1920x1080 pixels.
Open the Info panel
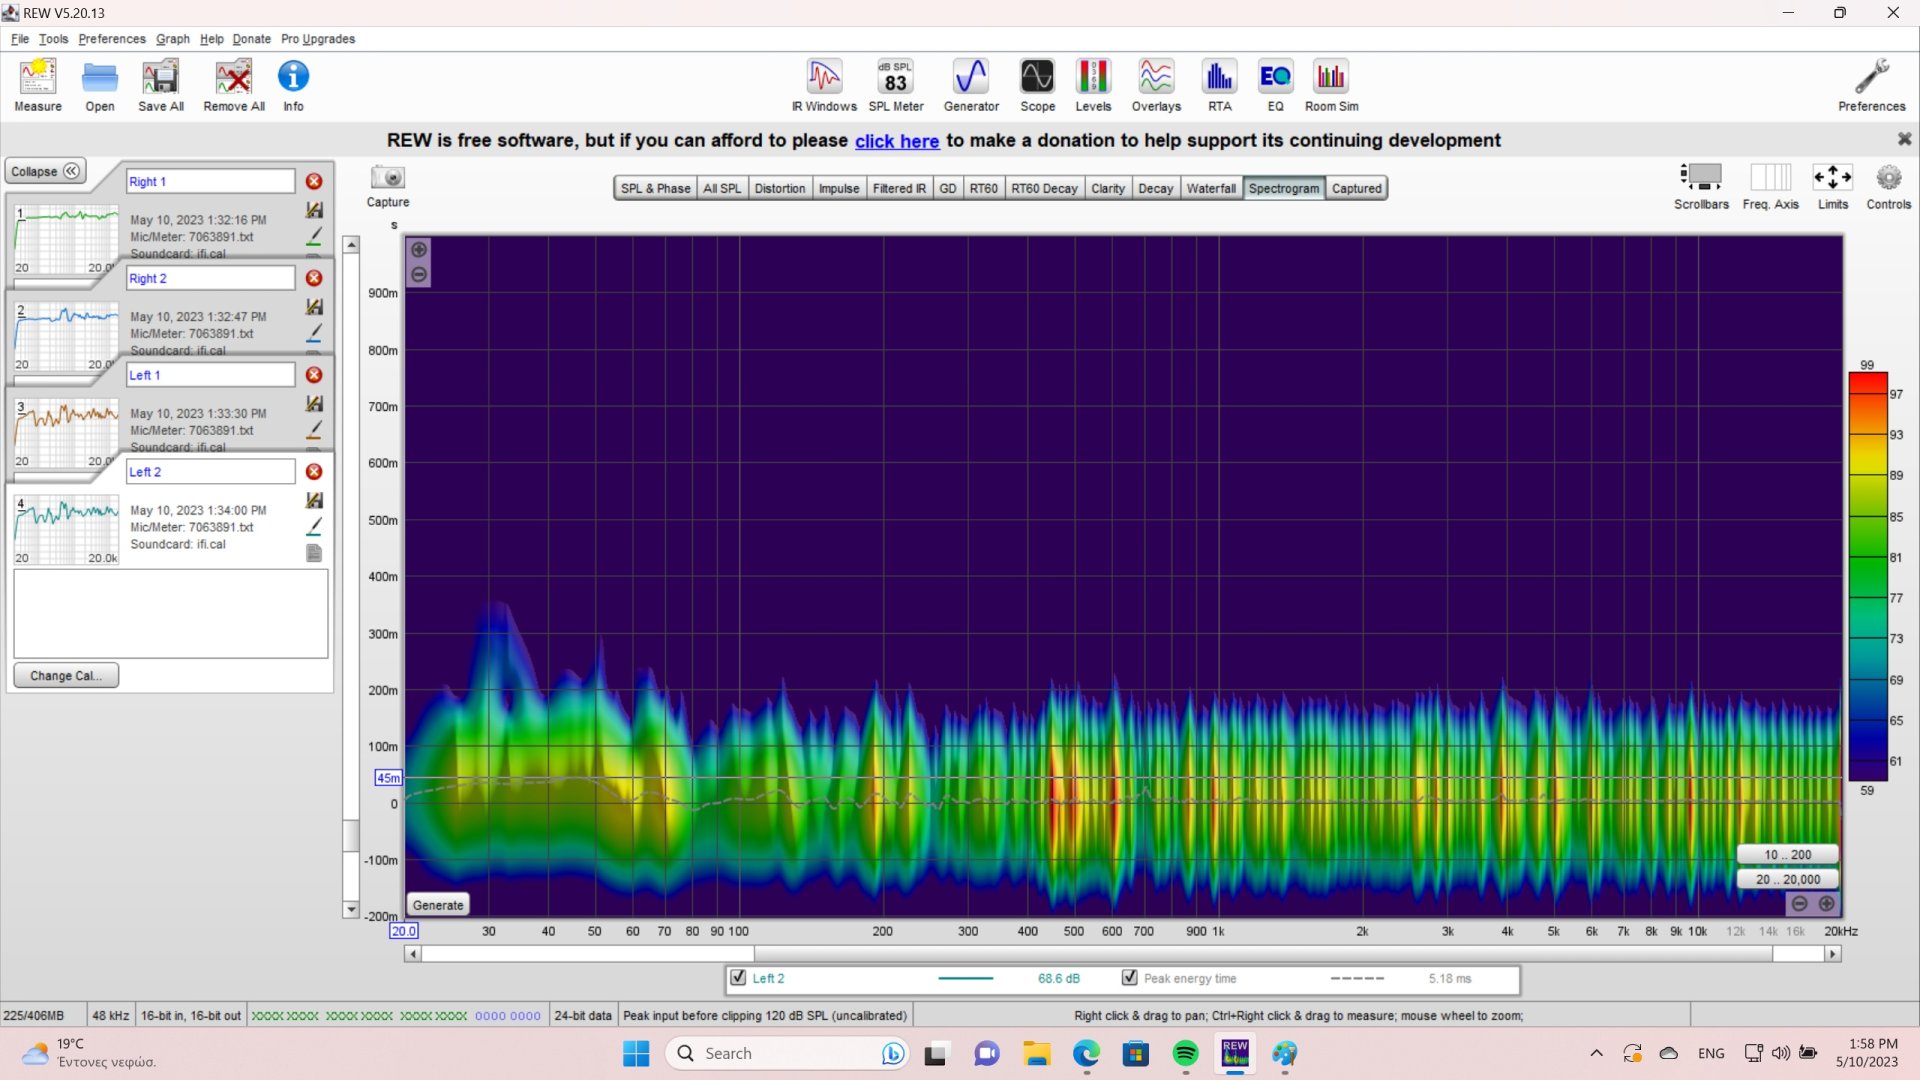point(293,85)
